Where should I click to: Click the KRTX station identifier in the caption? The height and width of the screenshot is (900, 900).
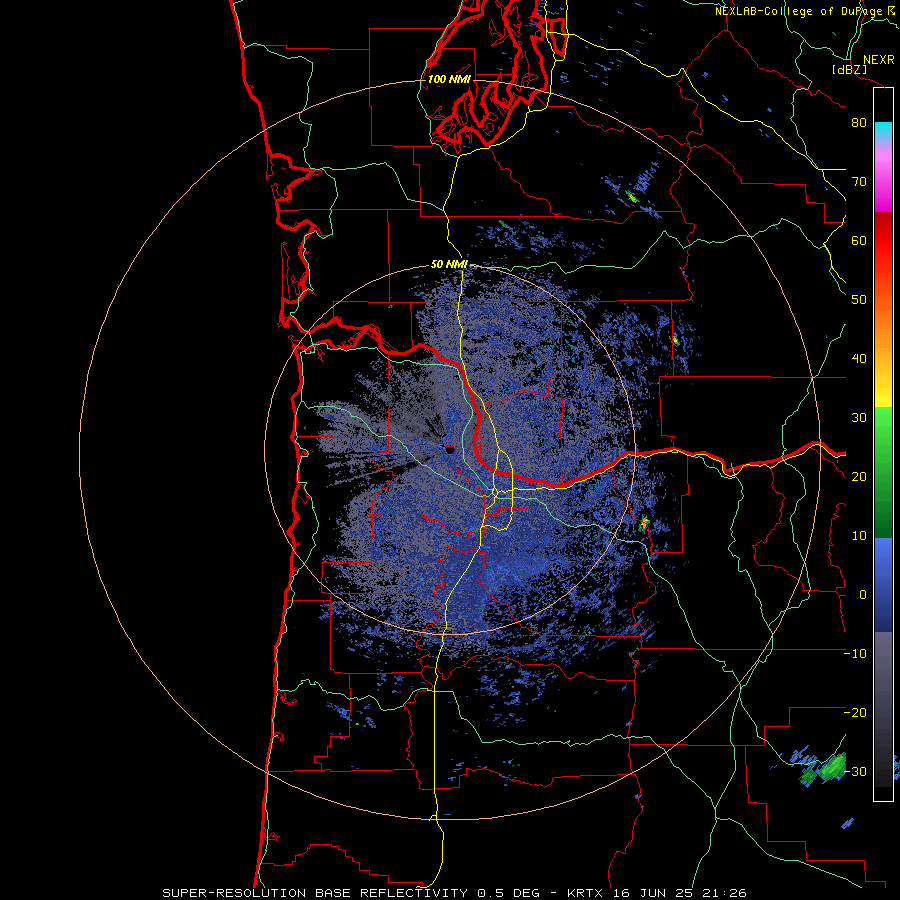pos(587,893)
